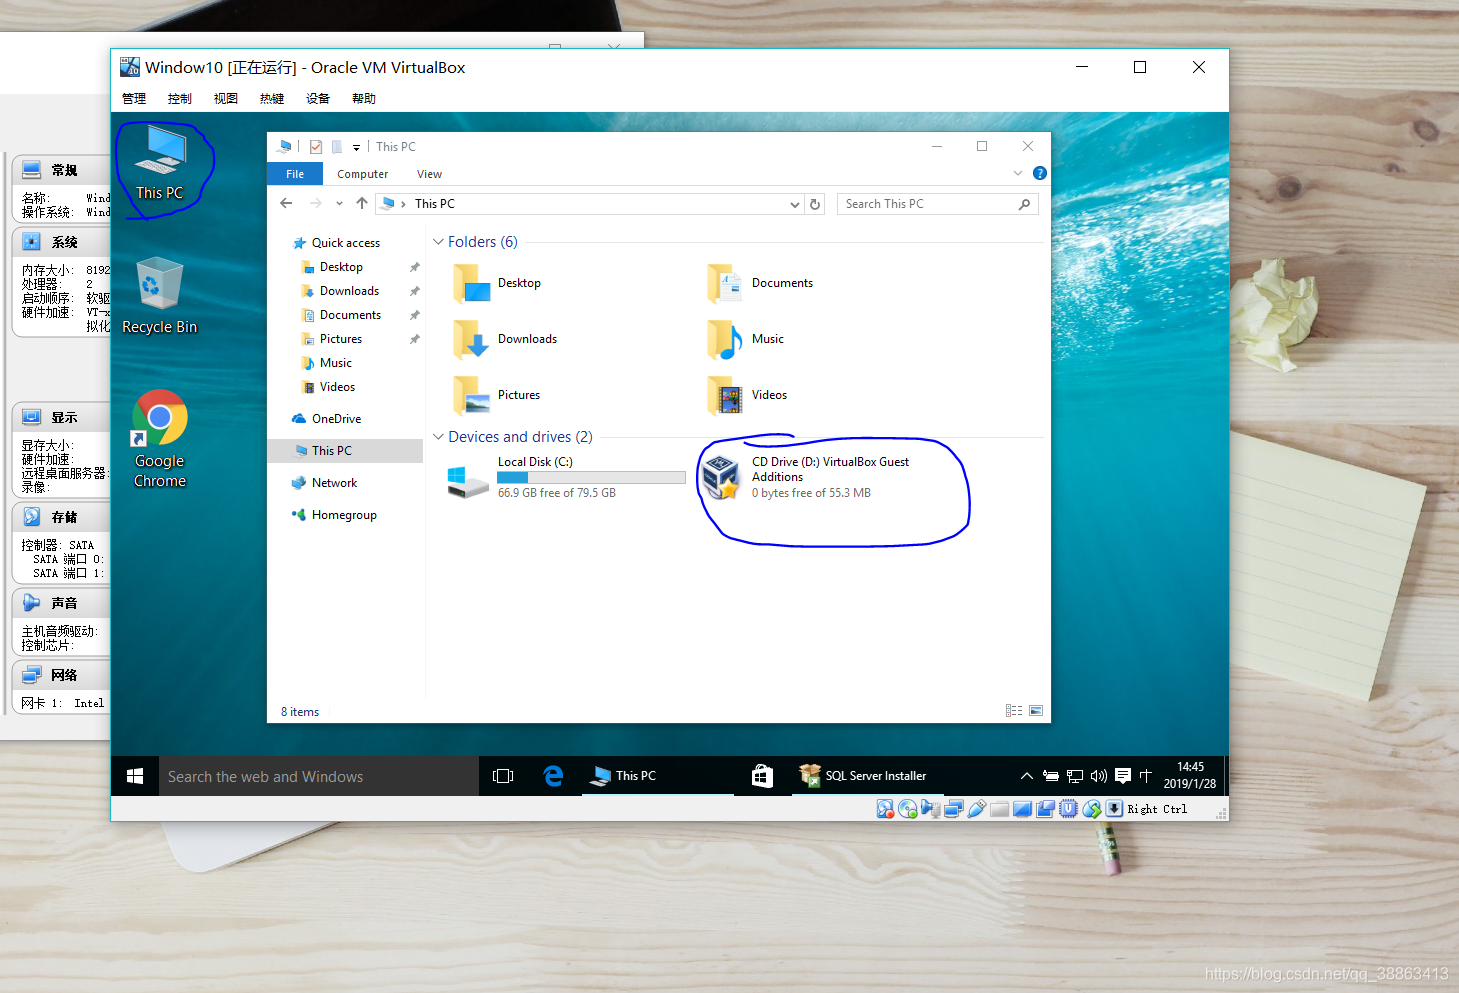Go back with the Explorer Back arrow

287,203
